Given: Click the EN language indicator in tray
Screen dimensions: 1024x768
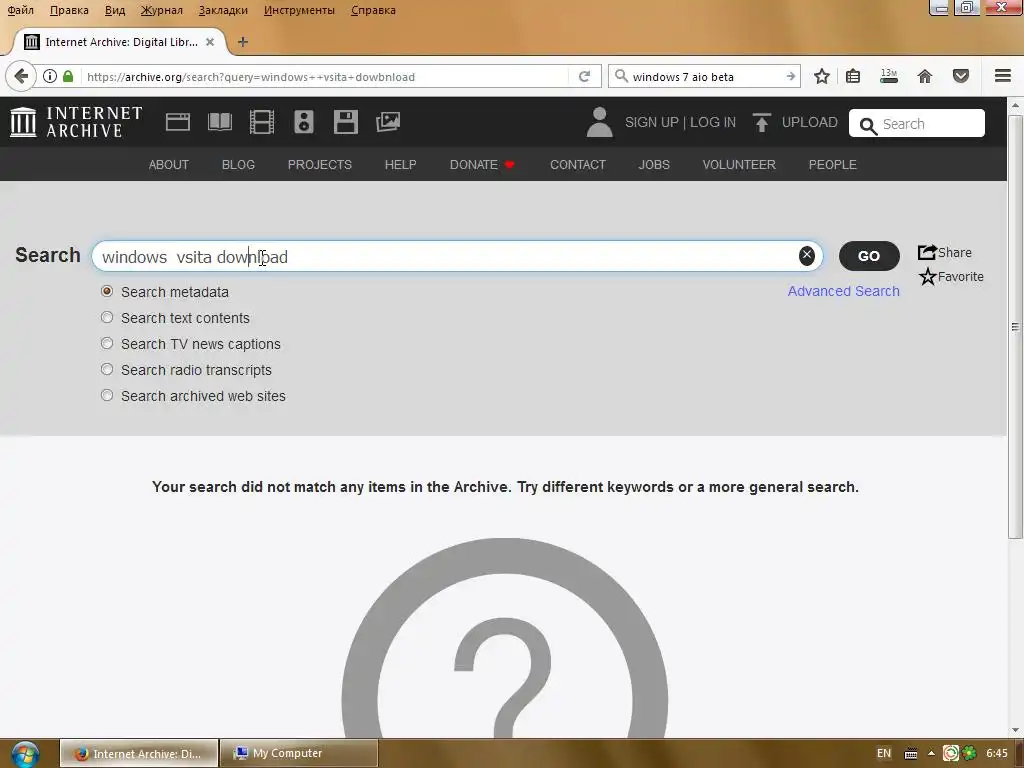Looking at the screenshot, I should pos(884,753).
